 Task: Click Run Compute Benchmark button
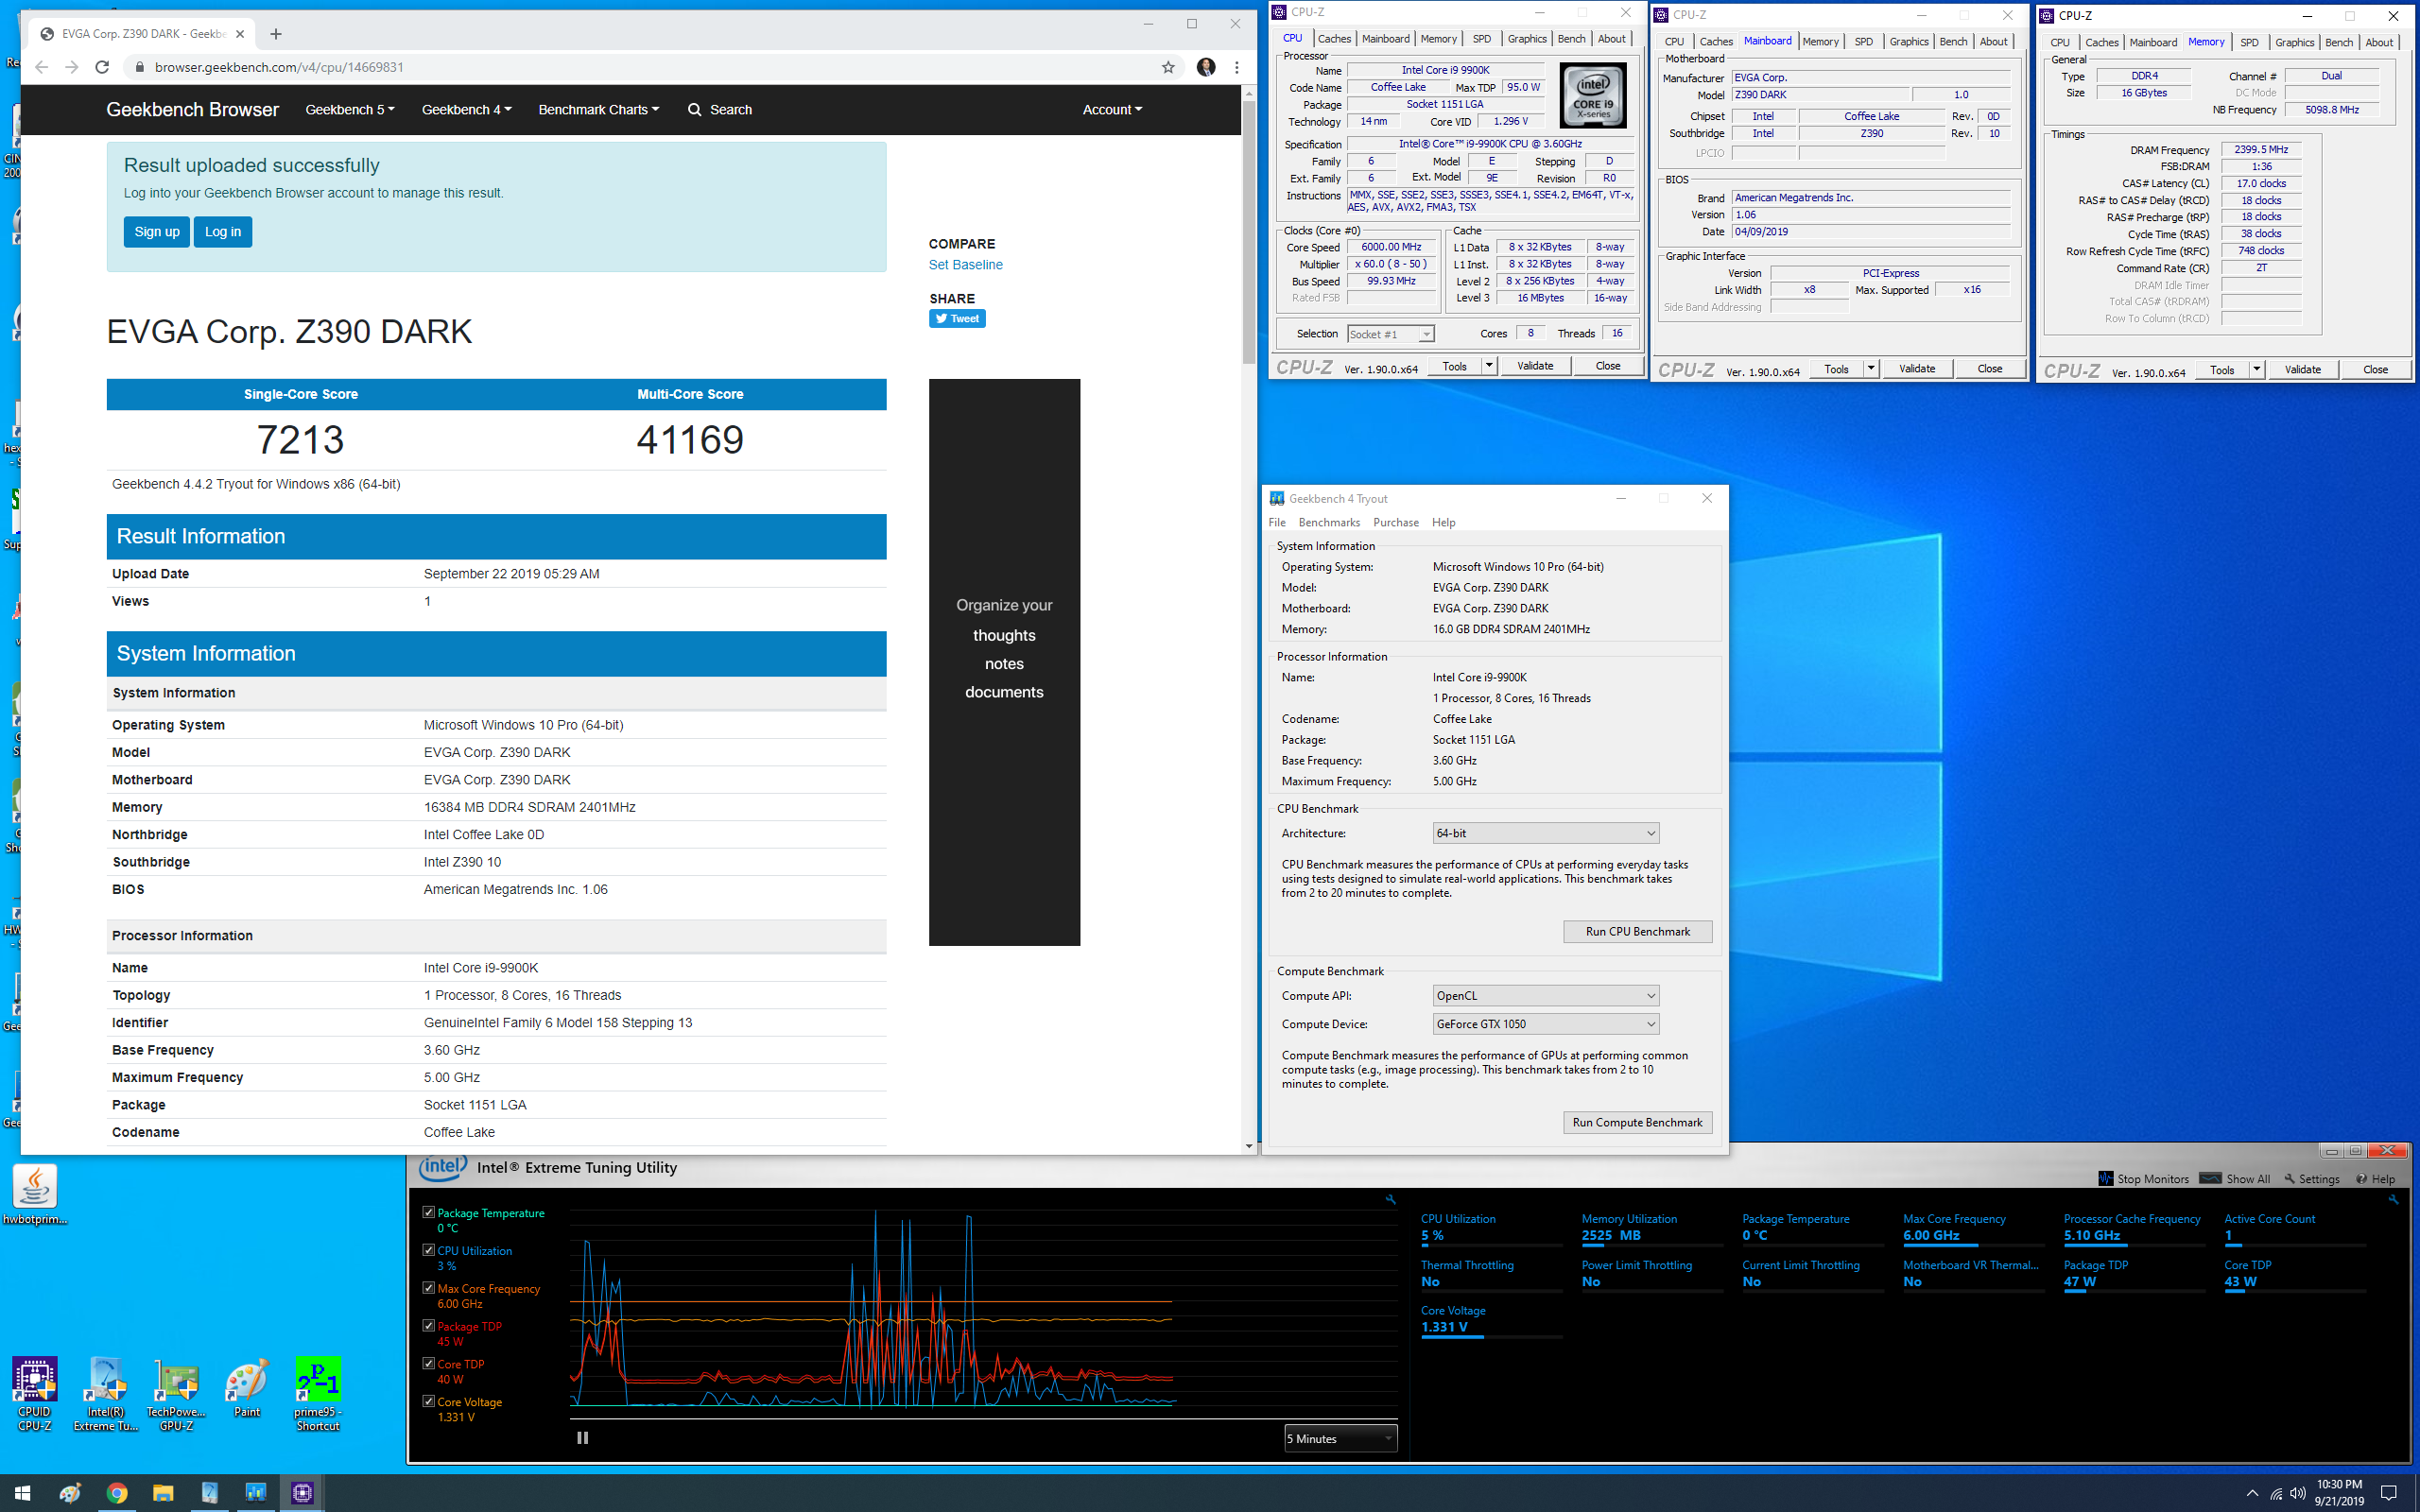click(x=1637, y=1123)
